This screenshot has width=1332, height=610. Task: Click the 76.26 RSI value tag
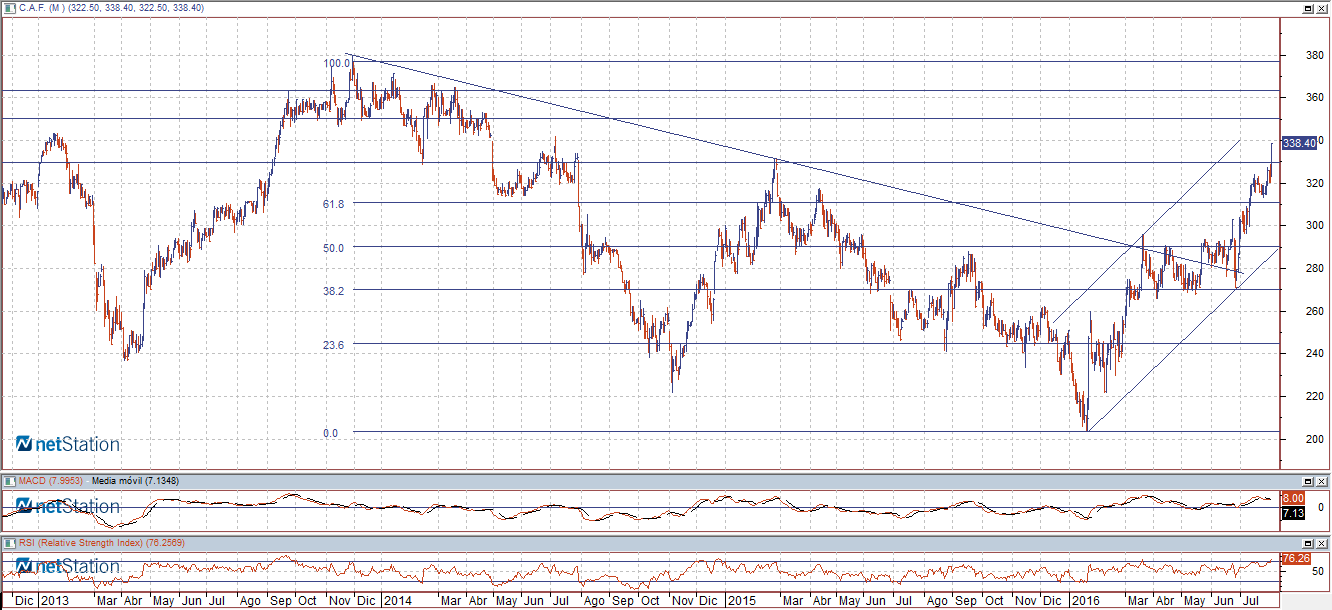tap(1296, 558)
